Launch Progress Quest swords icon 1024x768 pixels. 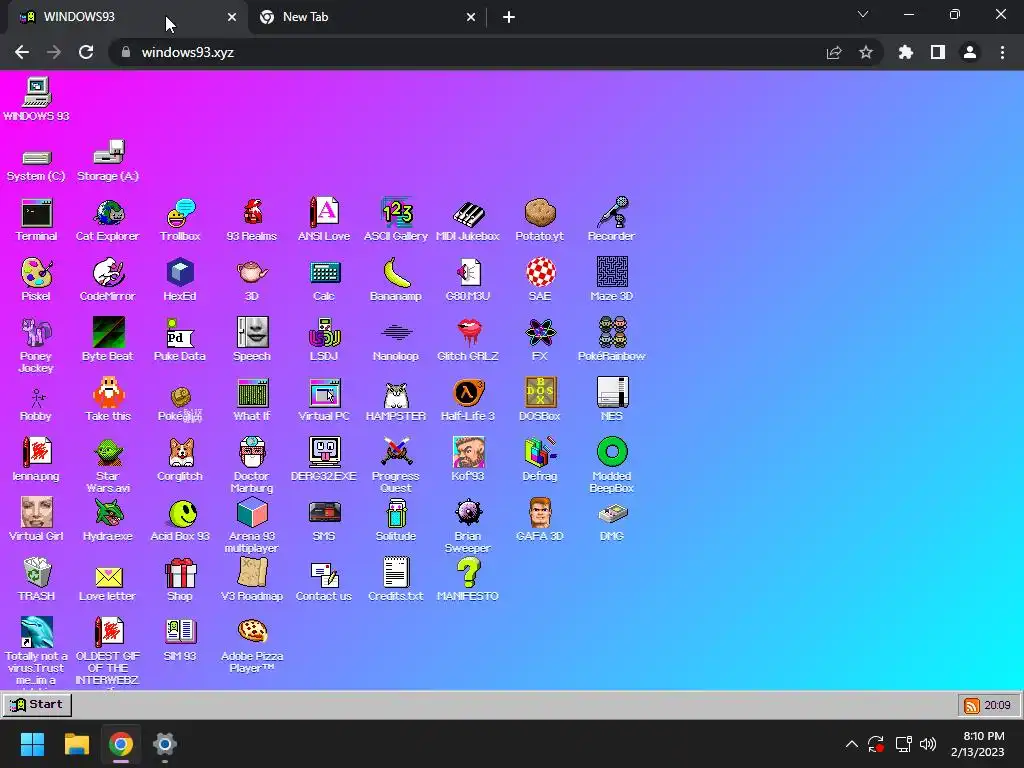pos(396,465)
